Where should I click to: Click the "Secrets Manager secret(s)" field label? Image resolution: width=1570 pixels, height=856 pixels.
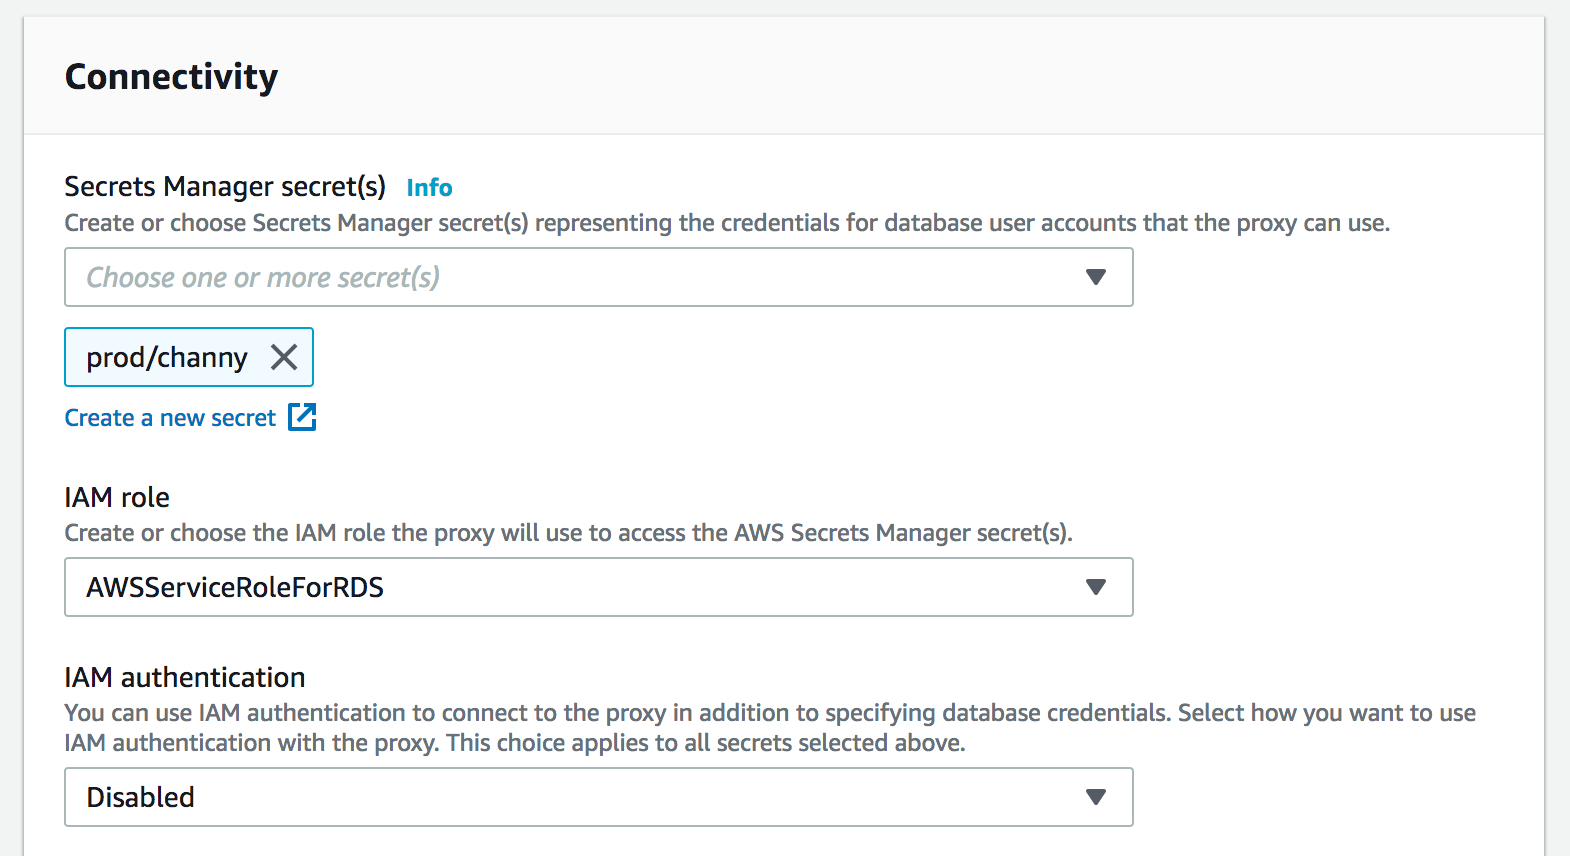tap(225, 187)
